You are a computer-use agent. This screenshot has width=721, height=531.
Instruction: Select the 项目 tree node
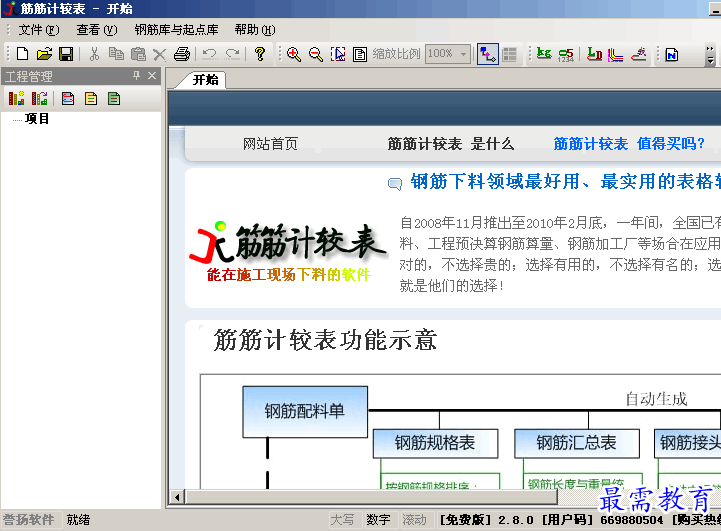[37, 119]
